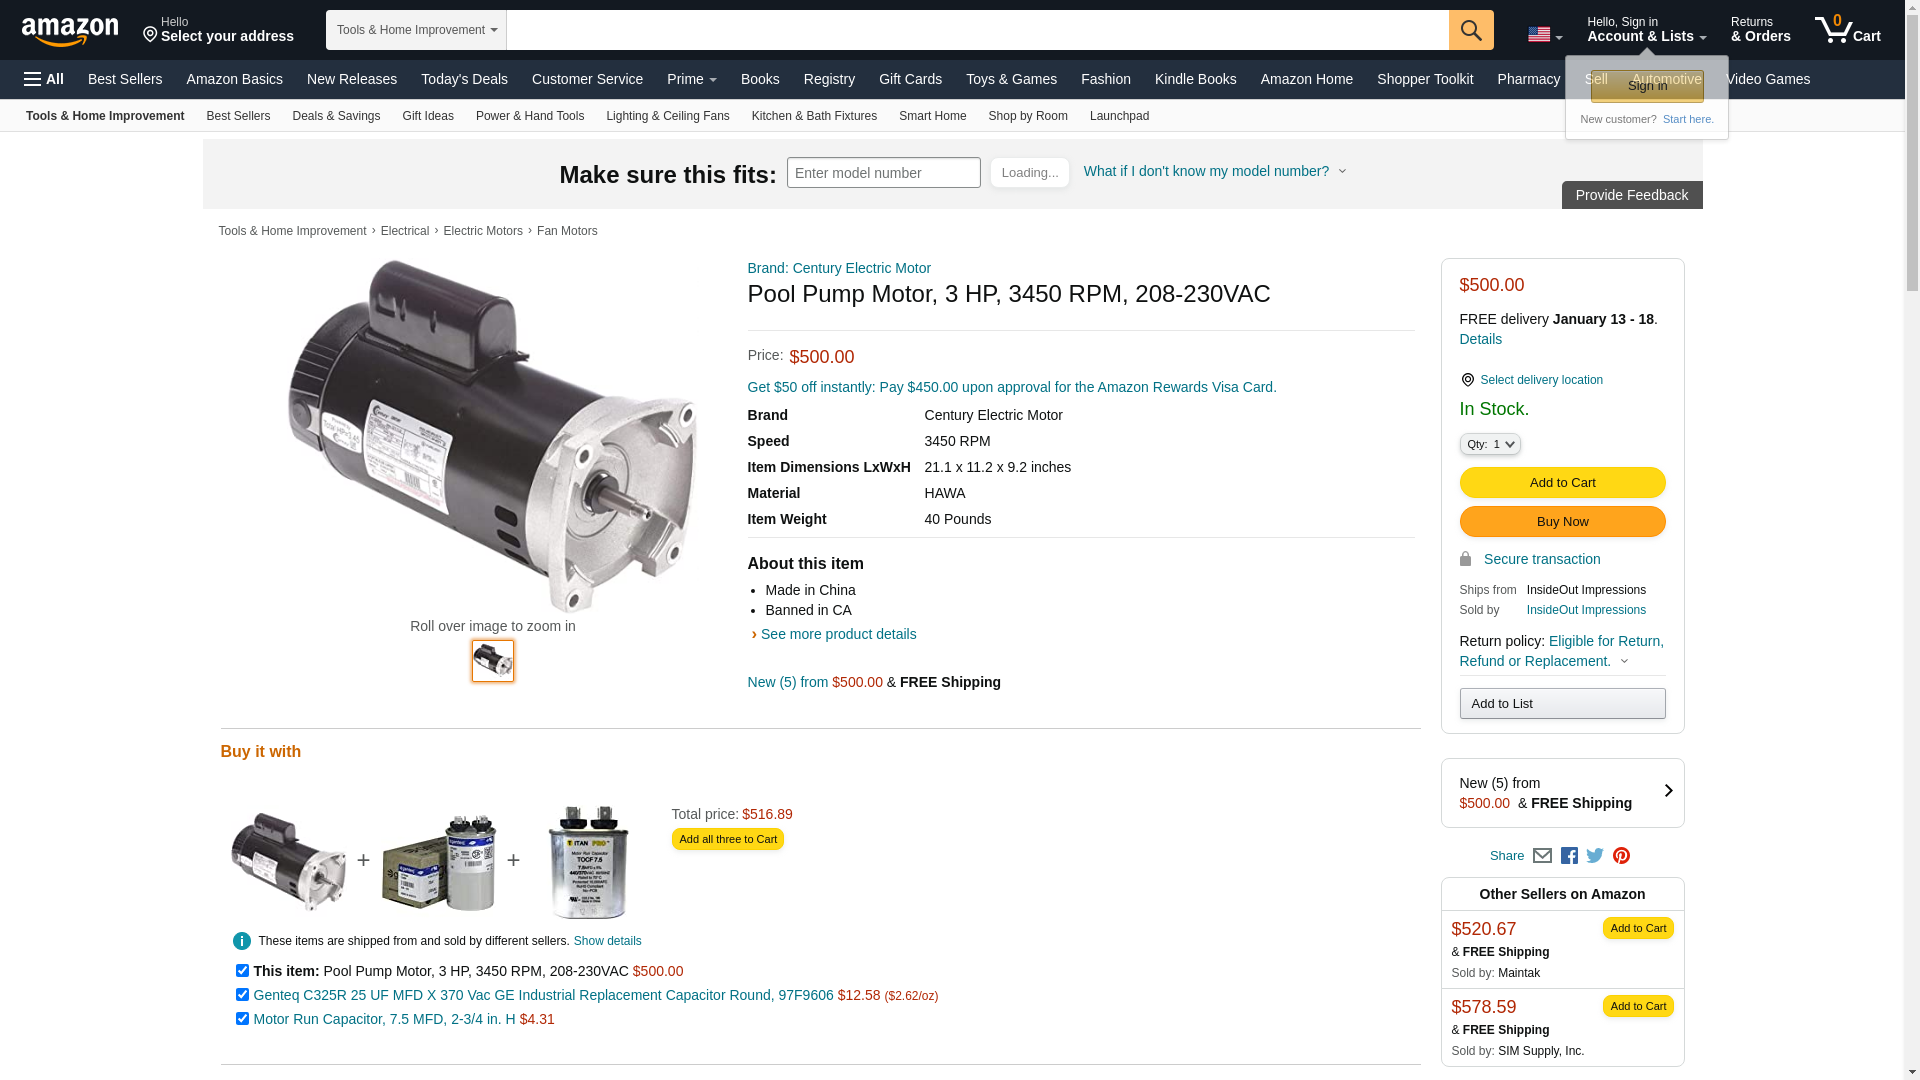Select the pump motor image thumbnail

tap(493, 661)
